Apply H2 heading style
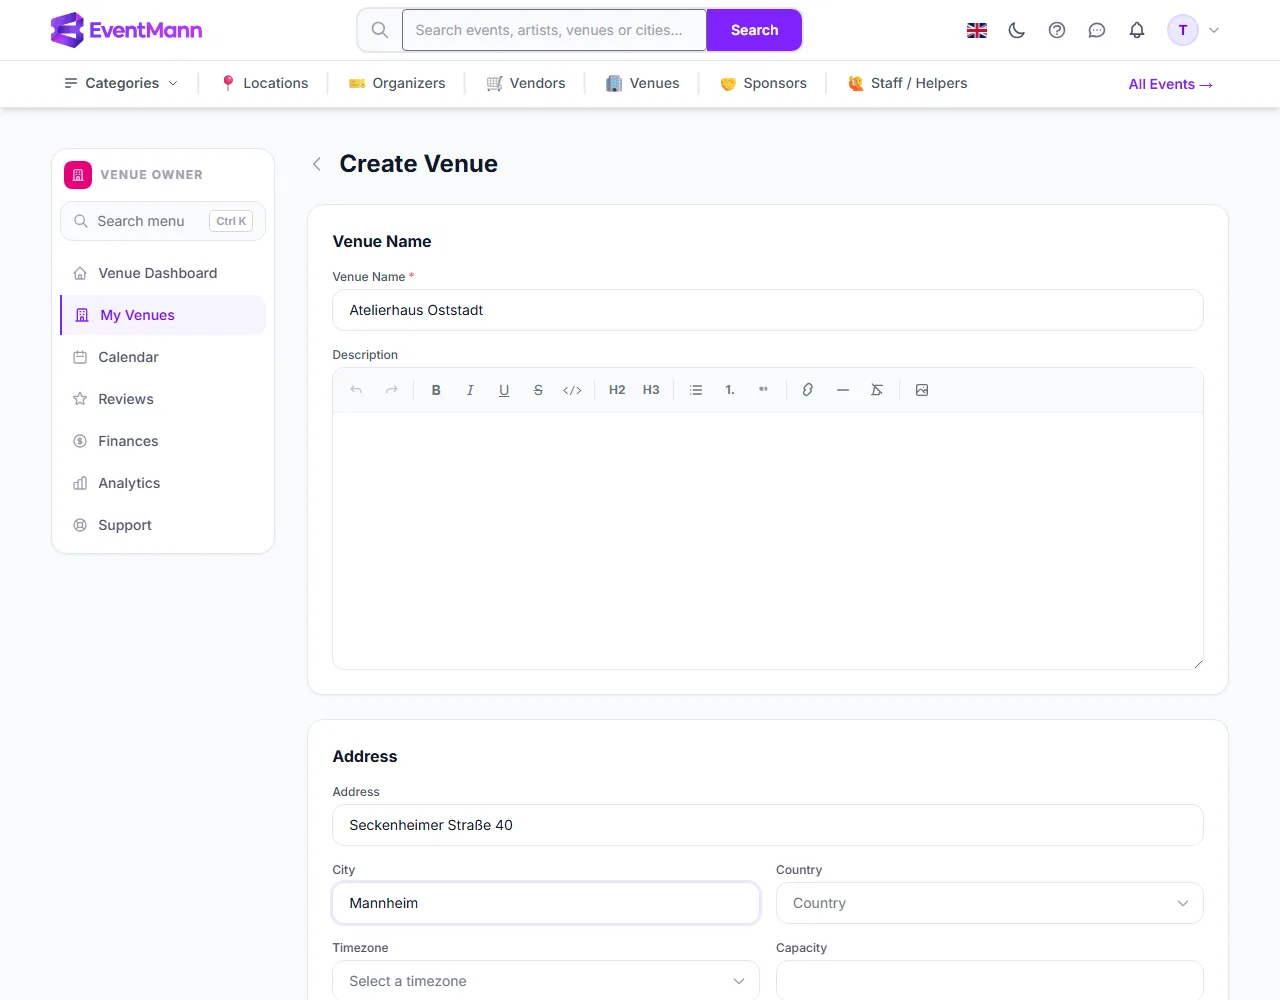1280x1000 pixels. pyautogui.click(x=617, y=390)
